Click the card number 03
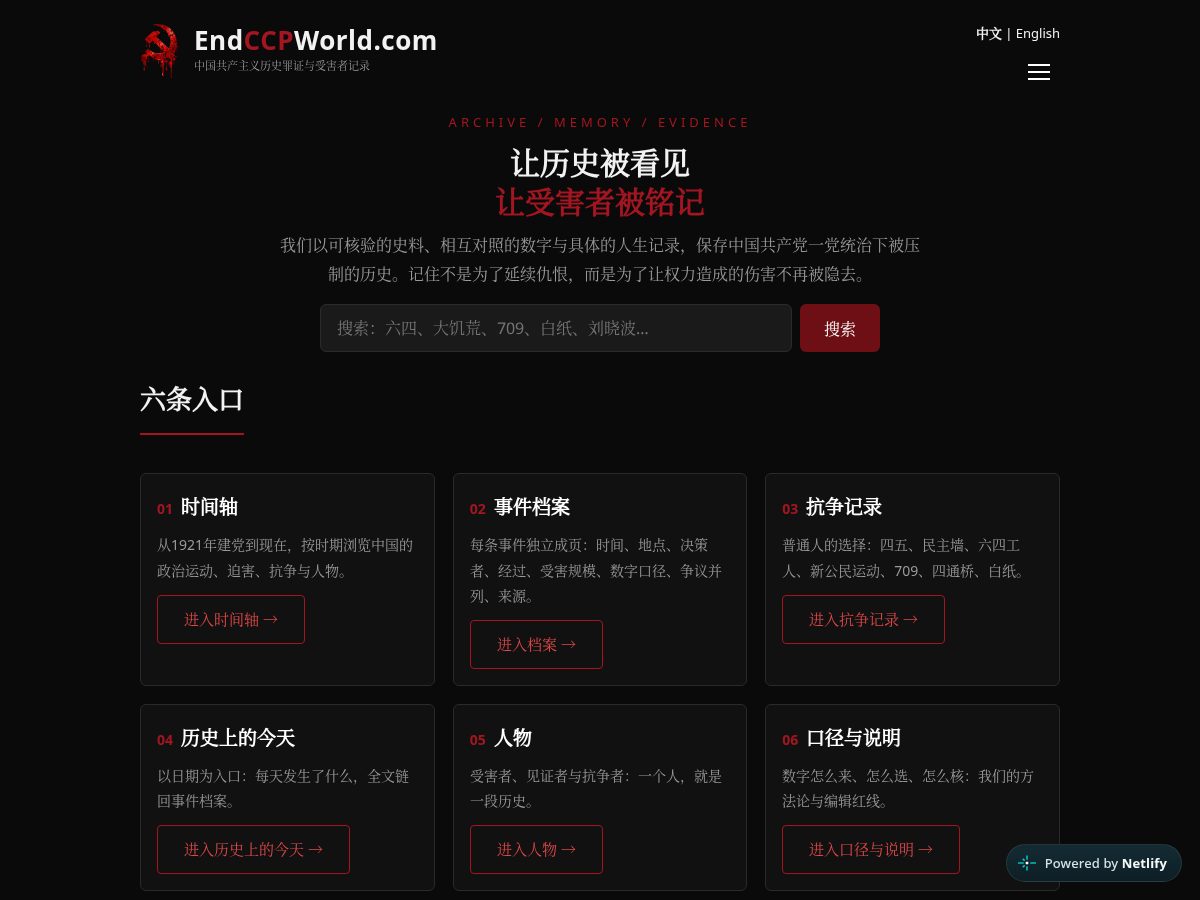Viewport: 1200px width, 900px height. pos(790,509)
